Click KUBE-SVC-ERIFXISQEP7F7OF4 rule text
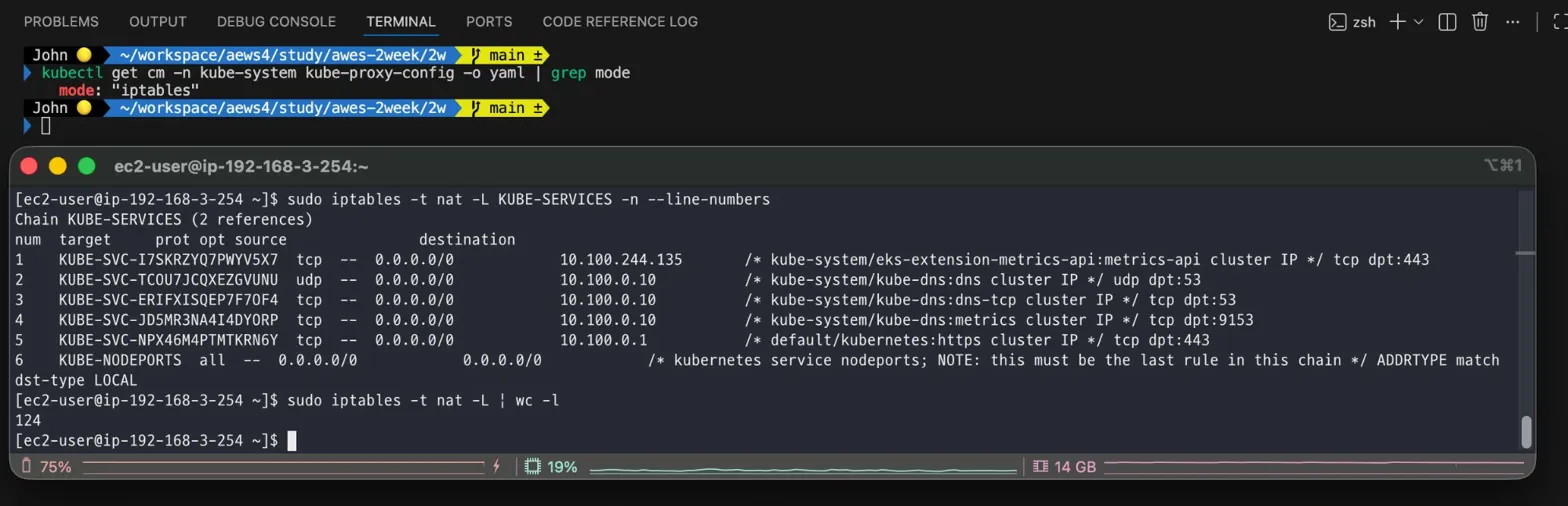The height and width of the screenshot is (506, 1568). pyautogui.click(x=168, y=300)
